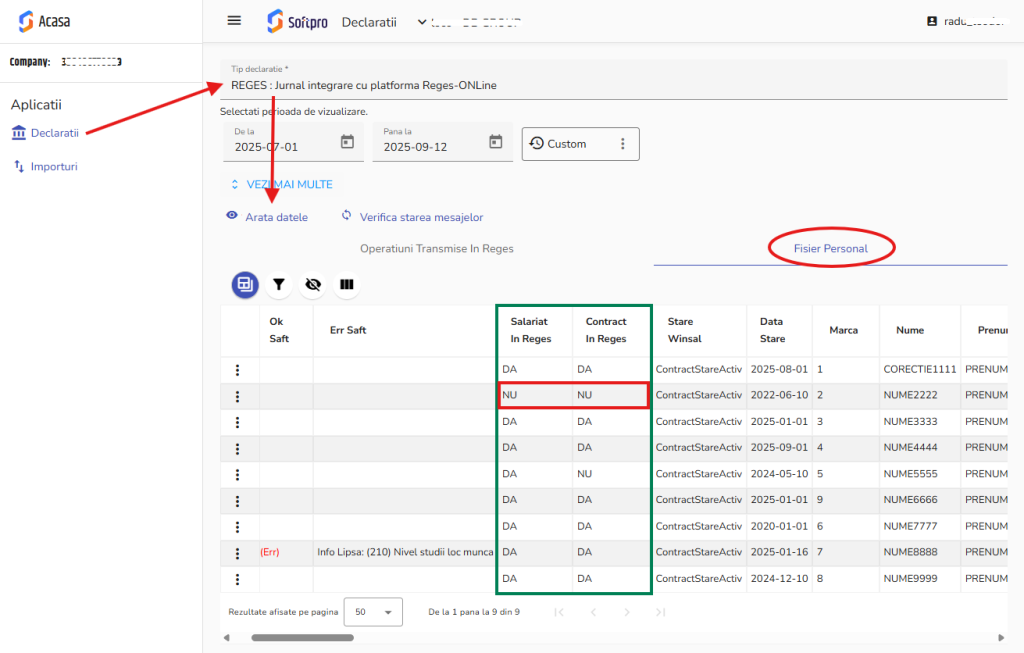Open Declaratii in the sidebar
This screenshot has width=1024, height=653.
pyautogui.click(x=55, y=133)
